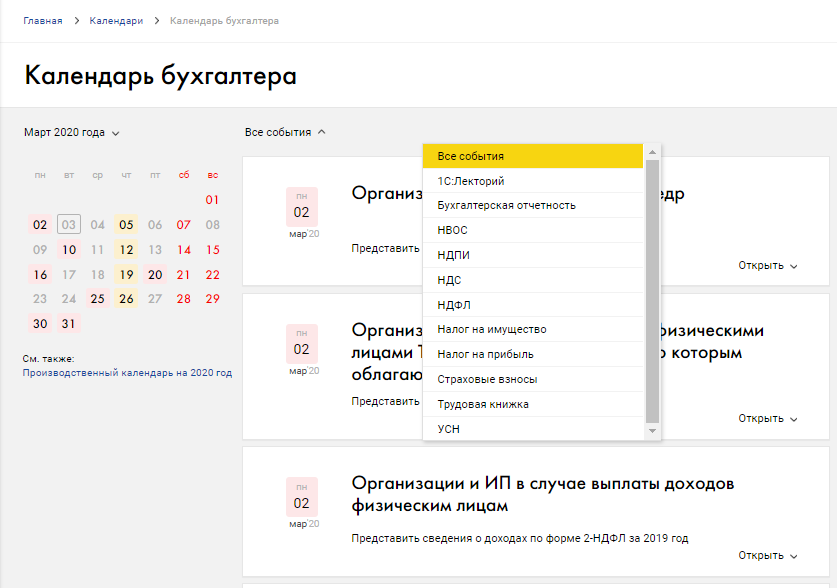Screen dimensions: 837x588
Task: Open the month selector chevron next to Март 2020
Action: 113,132
